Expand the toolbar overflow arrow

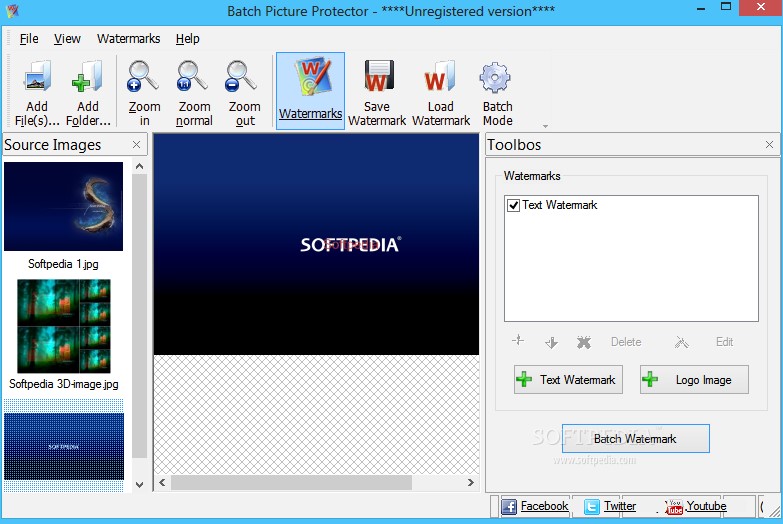pos(545,126)
